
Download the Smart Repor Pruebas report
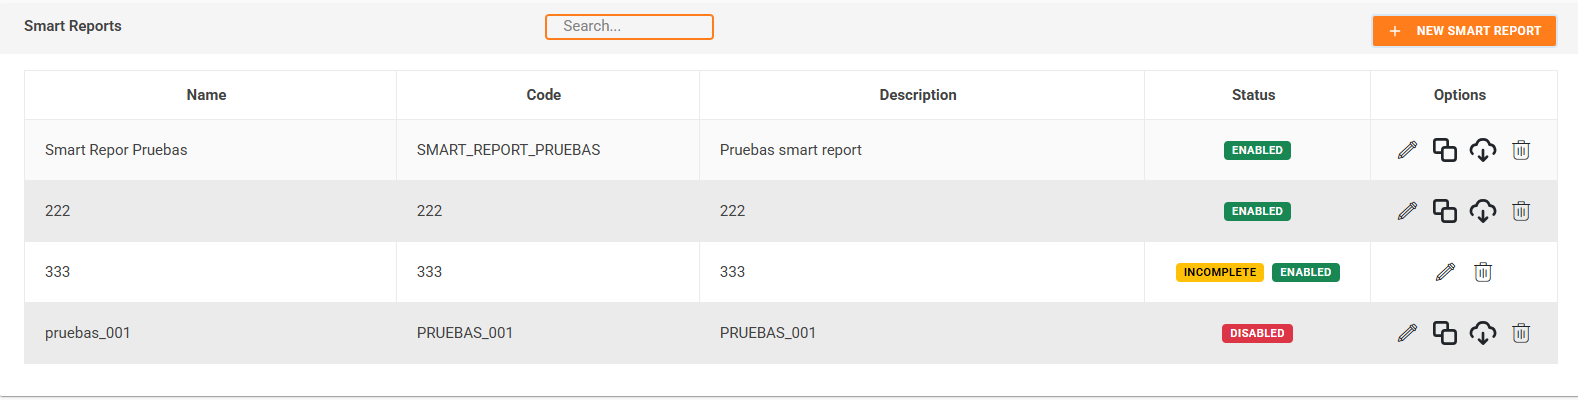pos(1483,150)
